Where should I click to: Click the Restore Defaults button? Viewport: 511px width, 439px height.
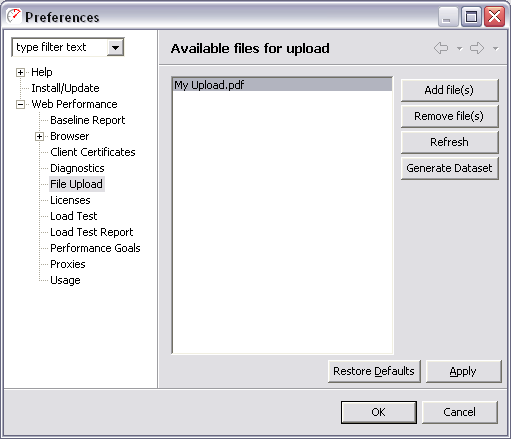point(374,371)
